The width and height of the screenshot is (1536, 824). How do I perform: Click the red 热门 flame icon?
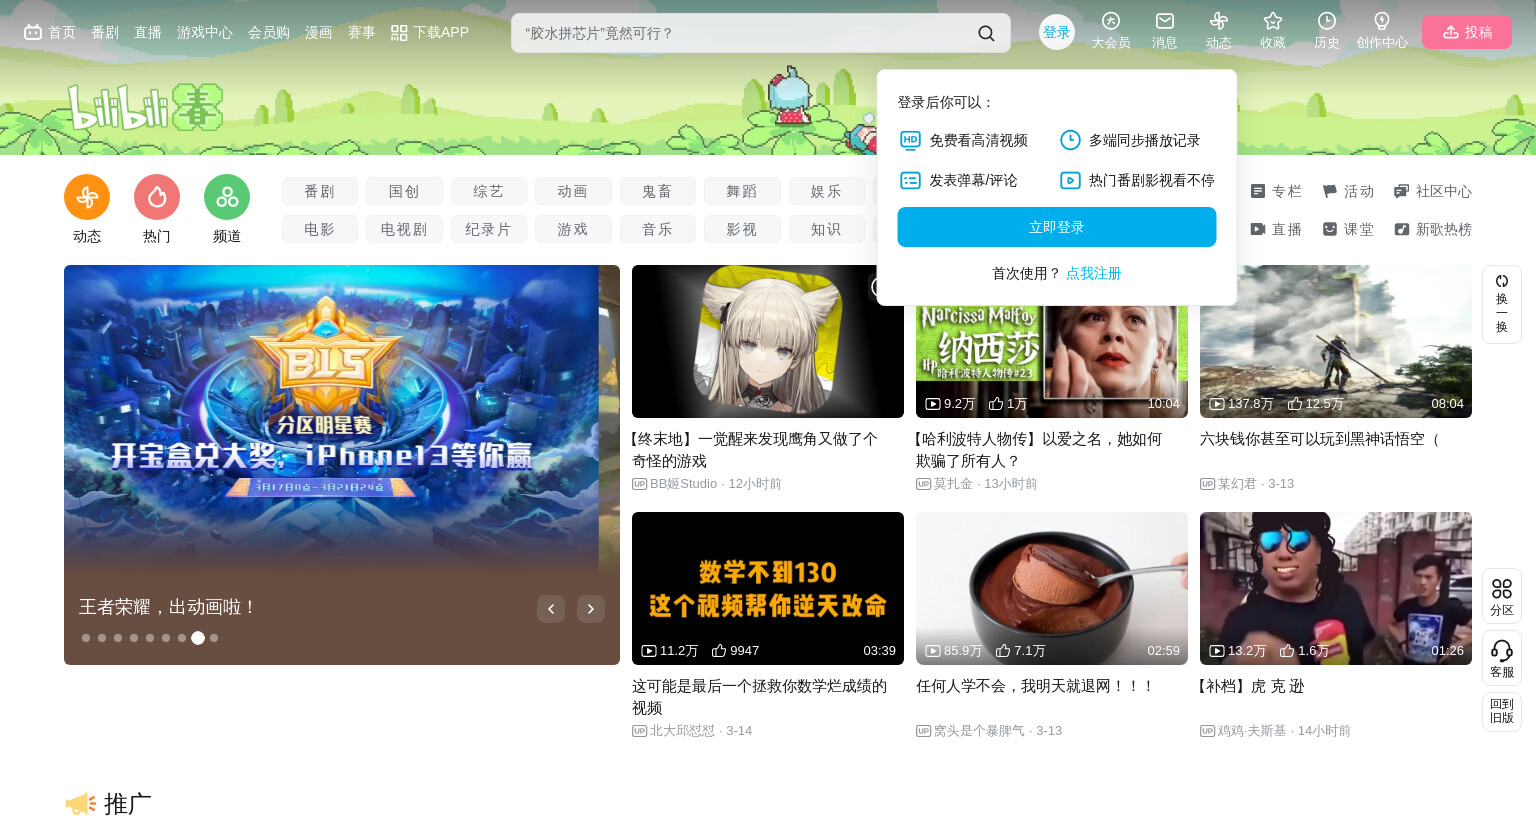157,197
